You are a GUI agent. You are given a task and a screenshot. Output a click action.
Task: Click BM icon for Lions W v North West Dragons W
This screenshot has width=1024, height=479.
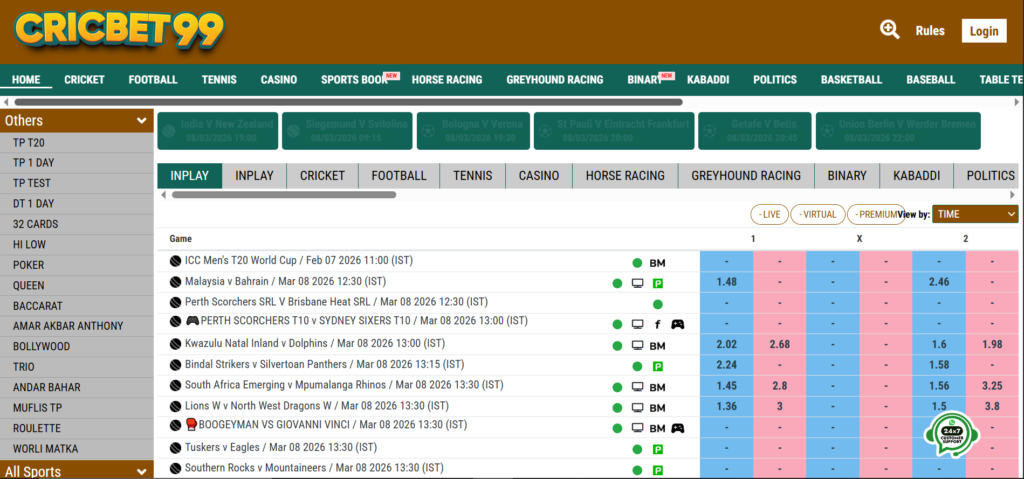click(x=657, y=408)
